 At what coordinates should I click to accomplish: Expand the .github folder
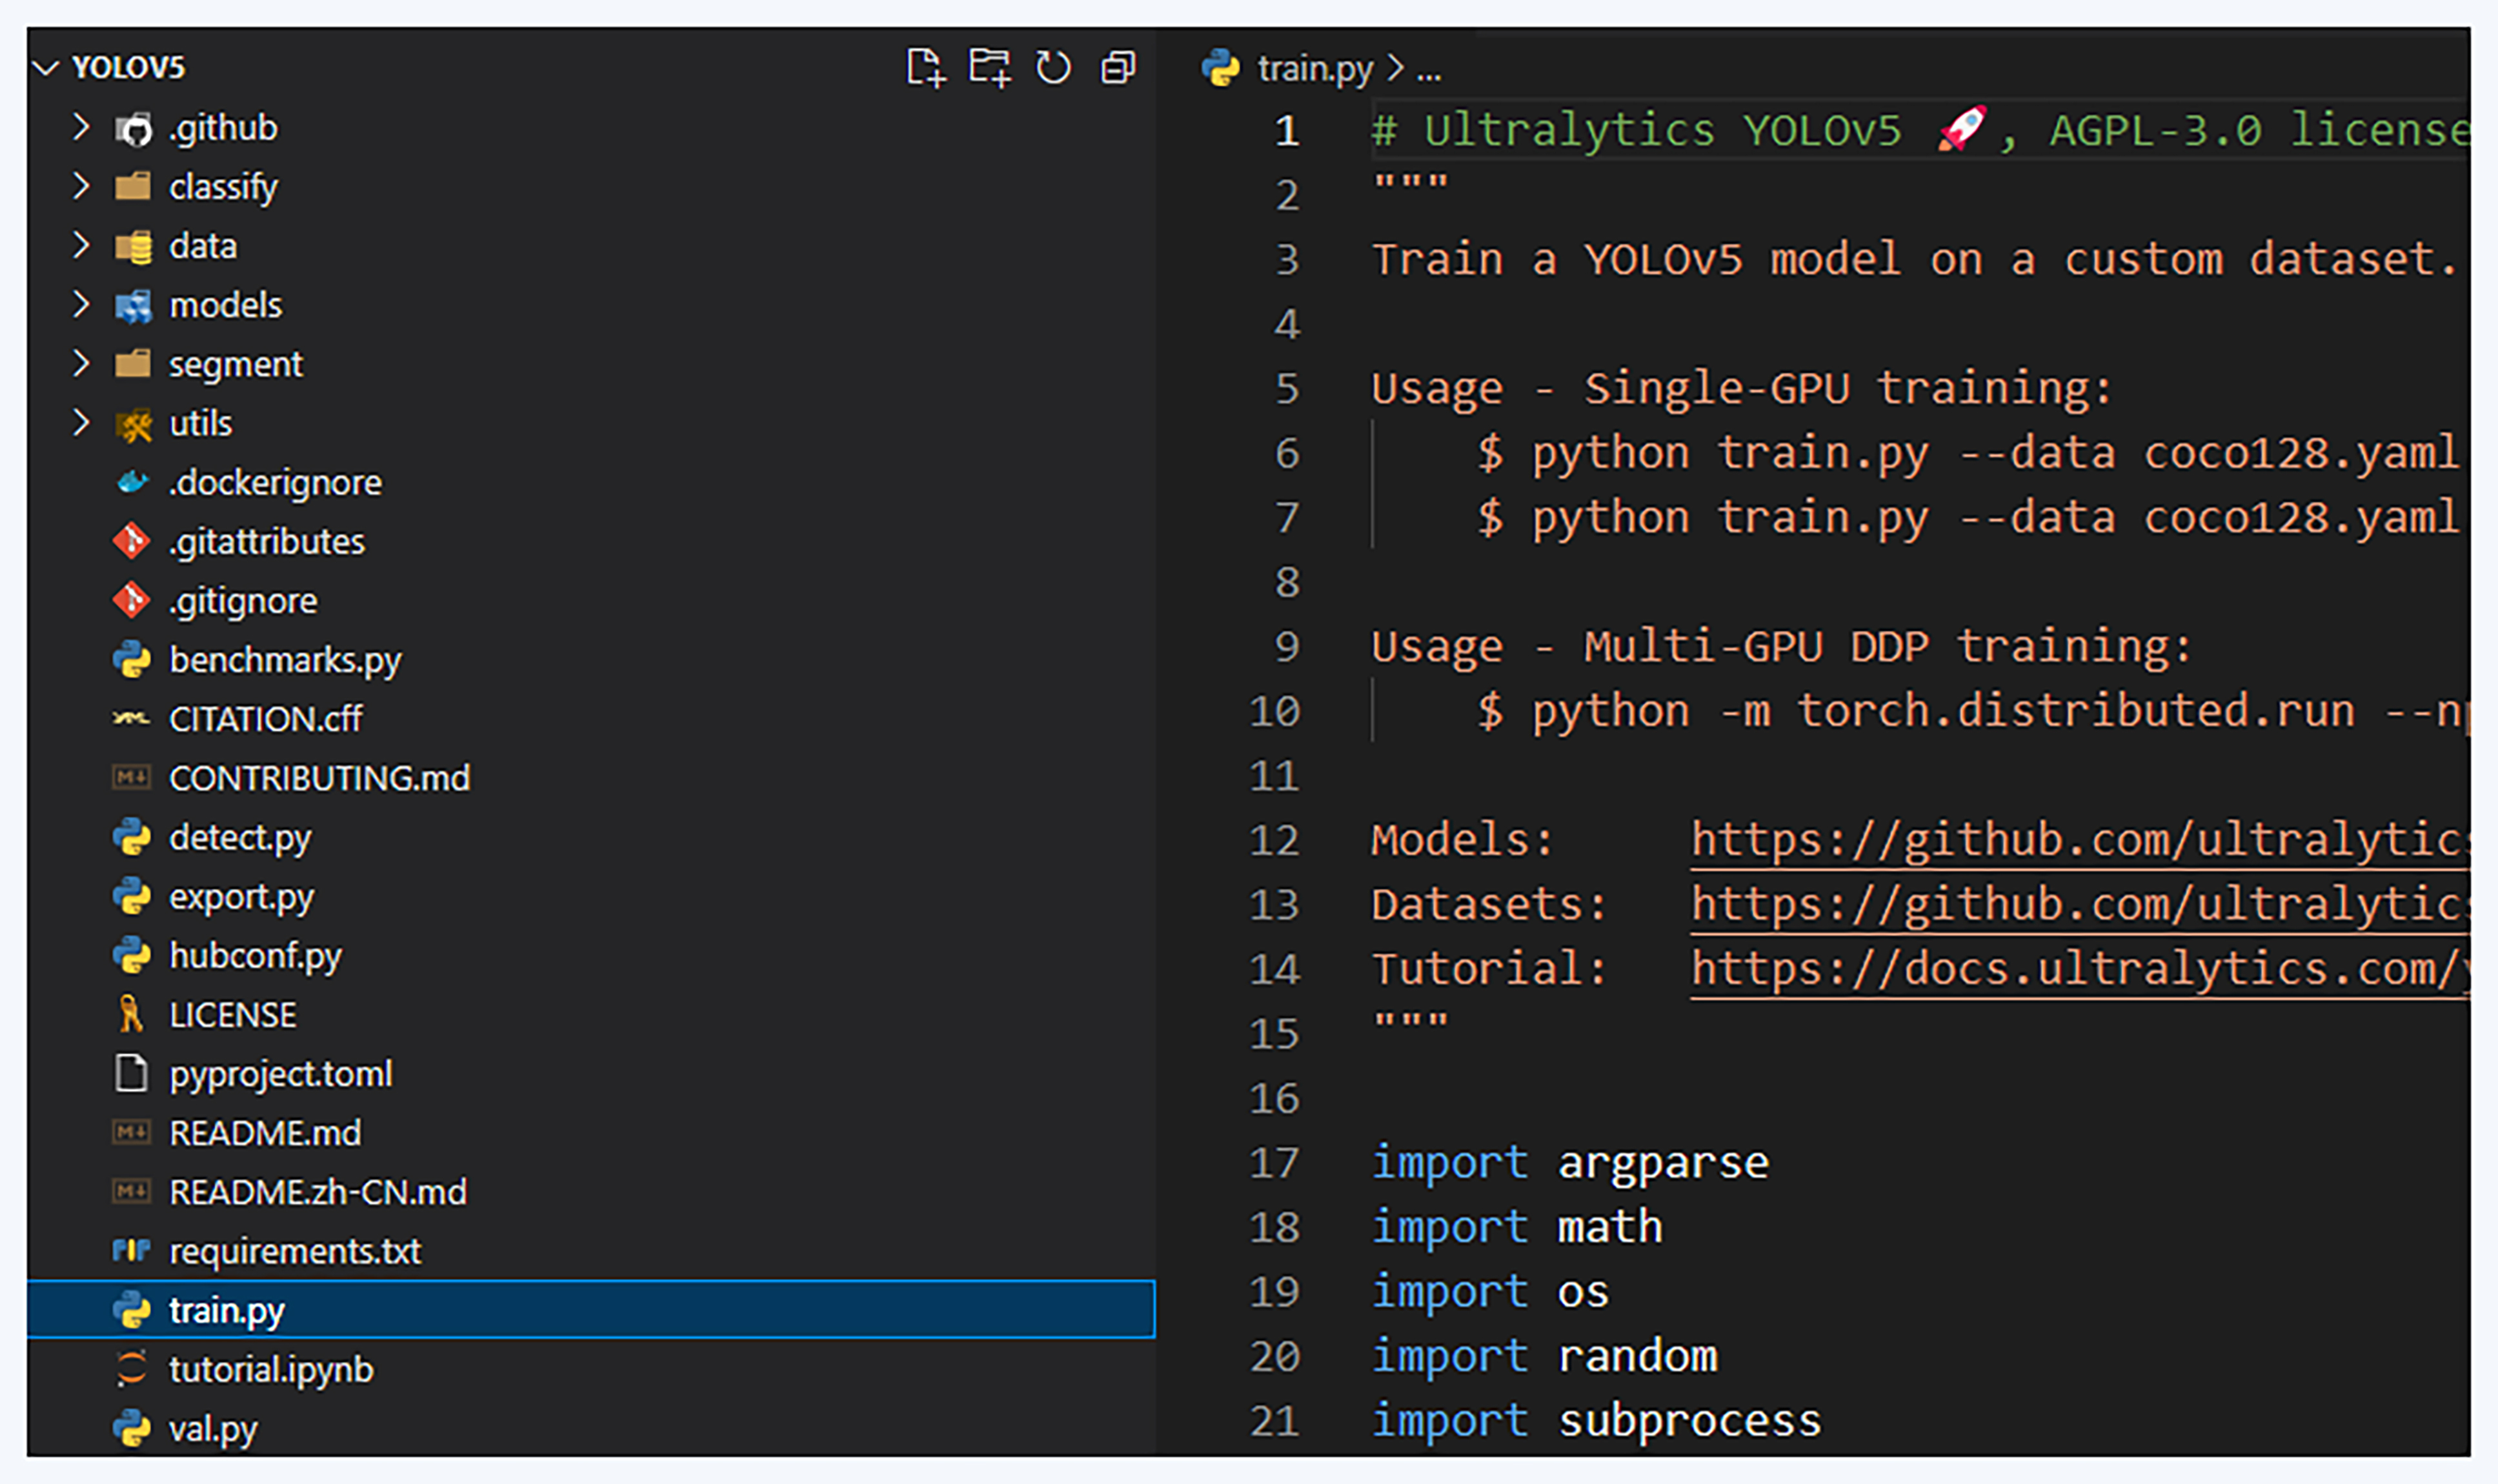[x=81, y=127]
